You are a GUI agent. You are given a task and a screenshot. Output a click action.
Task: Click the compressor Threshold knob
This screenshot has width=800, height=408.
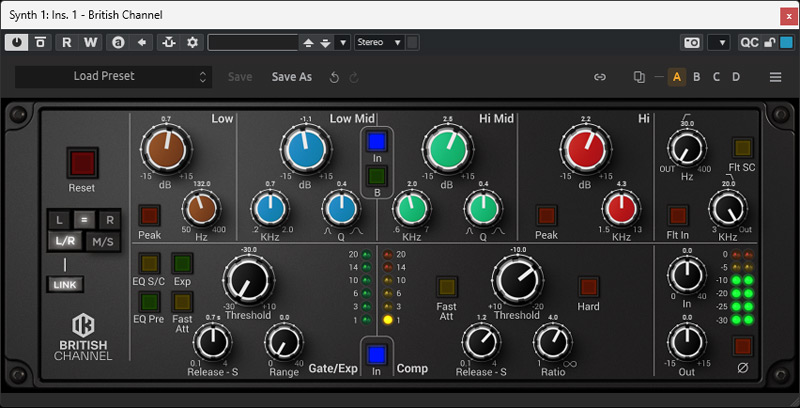516,281
